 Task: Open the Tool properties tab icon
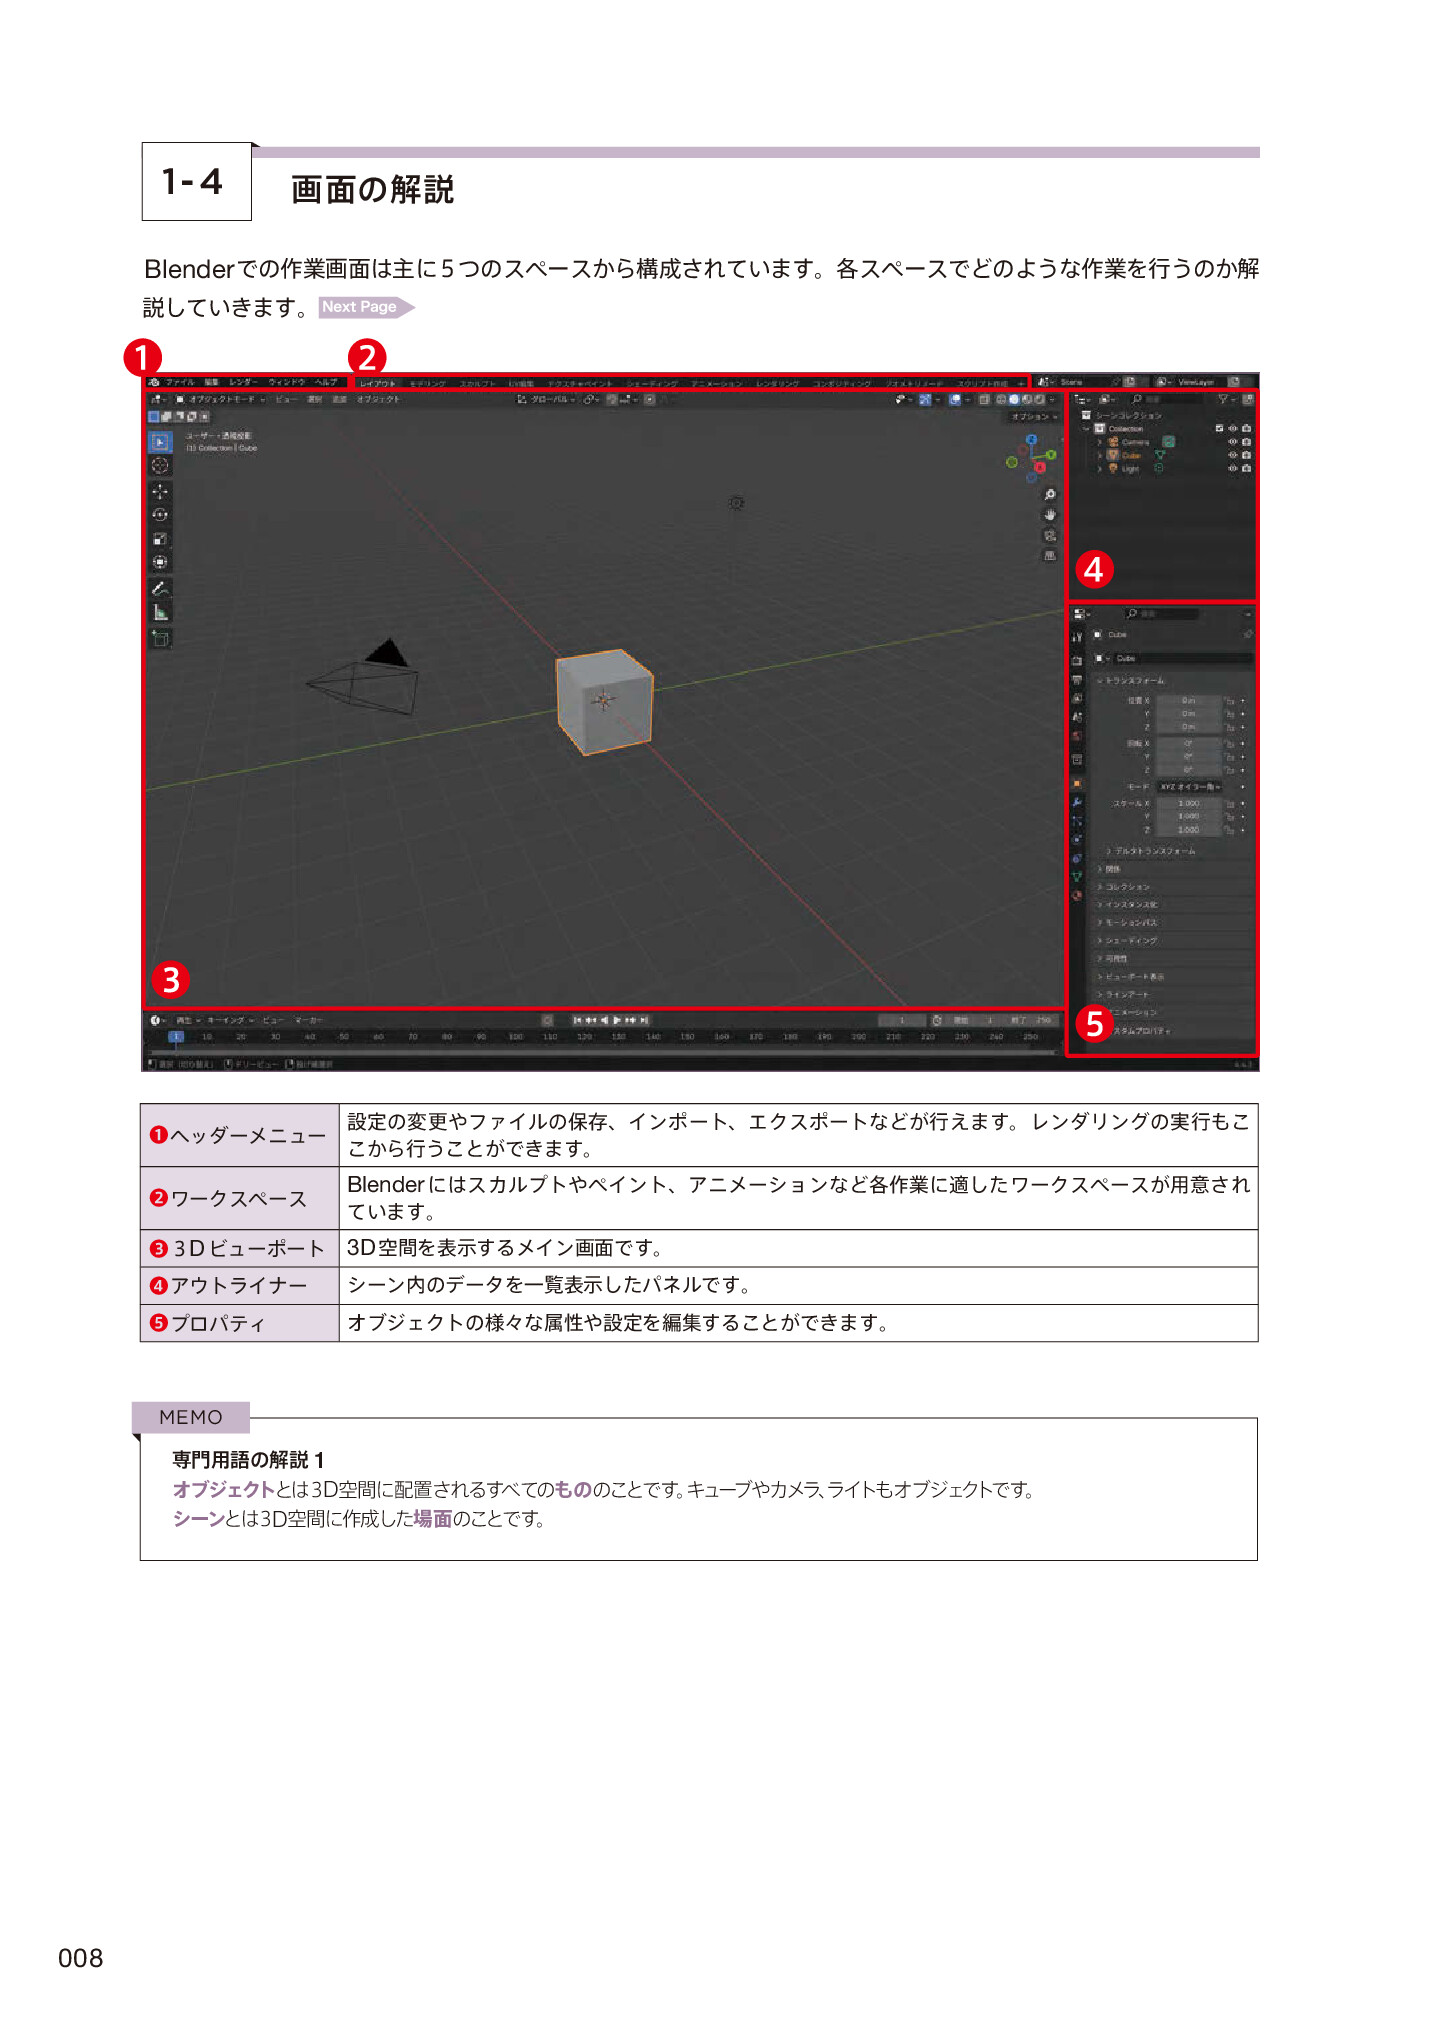[1077, 637]
